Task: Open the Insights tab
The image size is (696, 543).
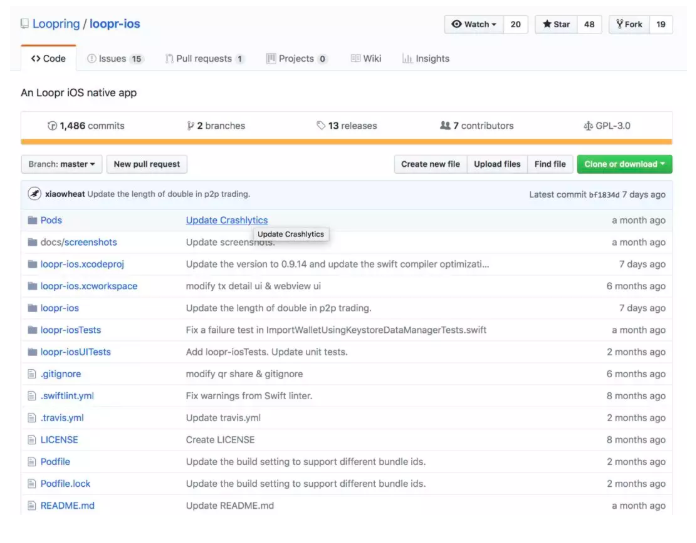Action: (x=426, y=59)
